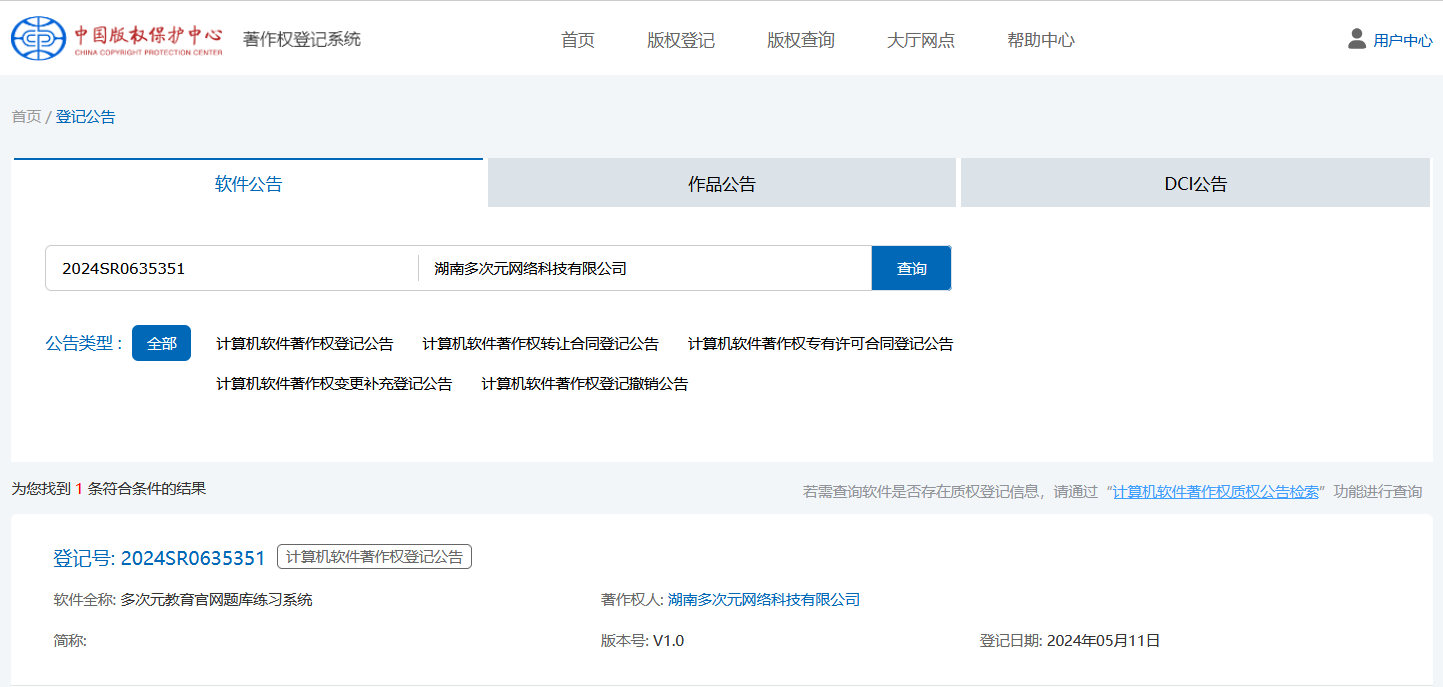Image resolution: width=1443 pixels, height=687 pixels.
Task: Open the 版权登记 menu item
Action: (x=681, y=40)
